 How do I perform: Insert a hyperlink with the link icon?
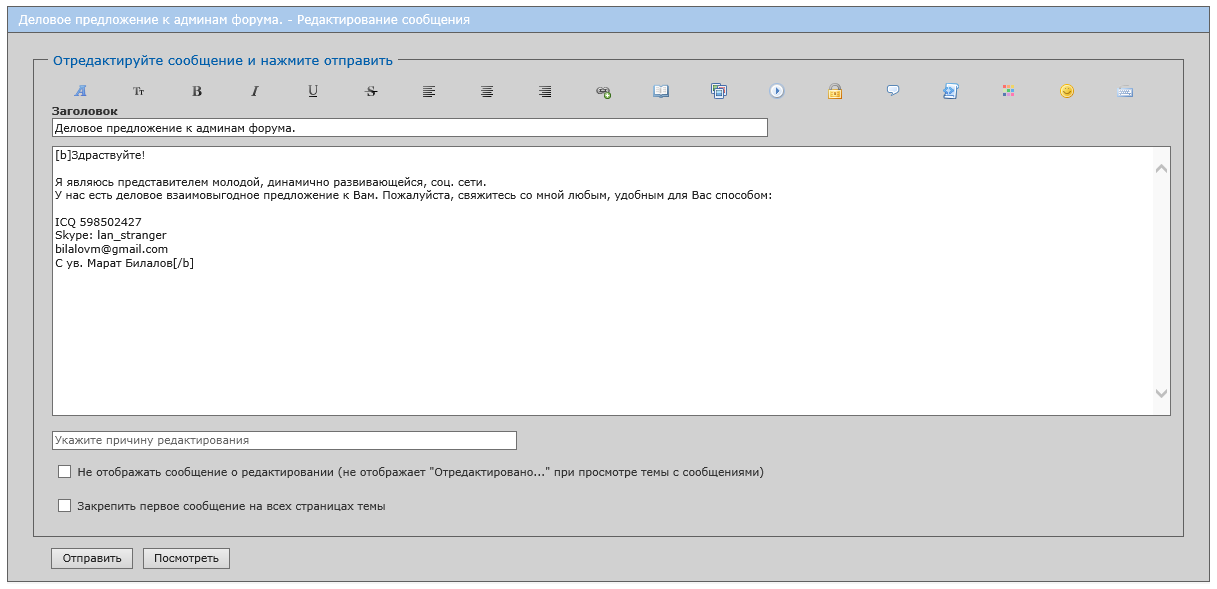tap(603, 91)
